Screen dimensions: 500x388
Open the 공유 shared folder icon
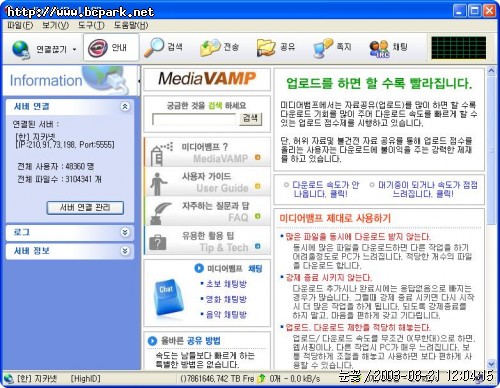tap(276, 47)
